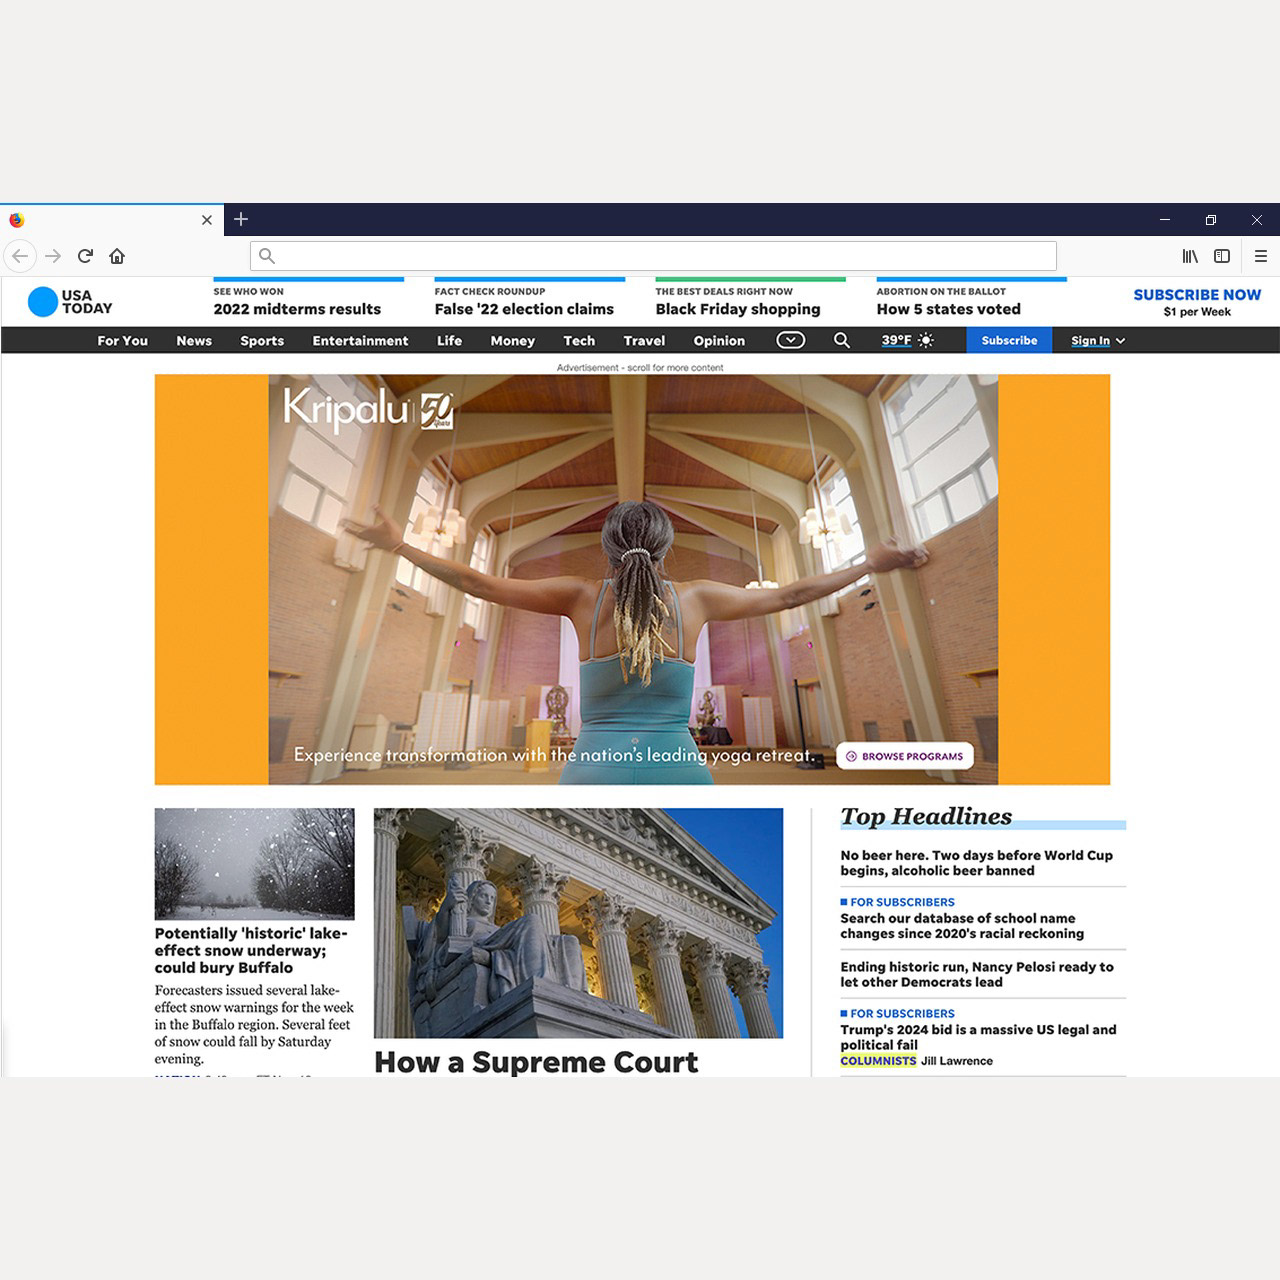
Task: Expand more sections oval dropdown
Action: pyautogui.click(x=791, y=340)
